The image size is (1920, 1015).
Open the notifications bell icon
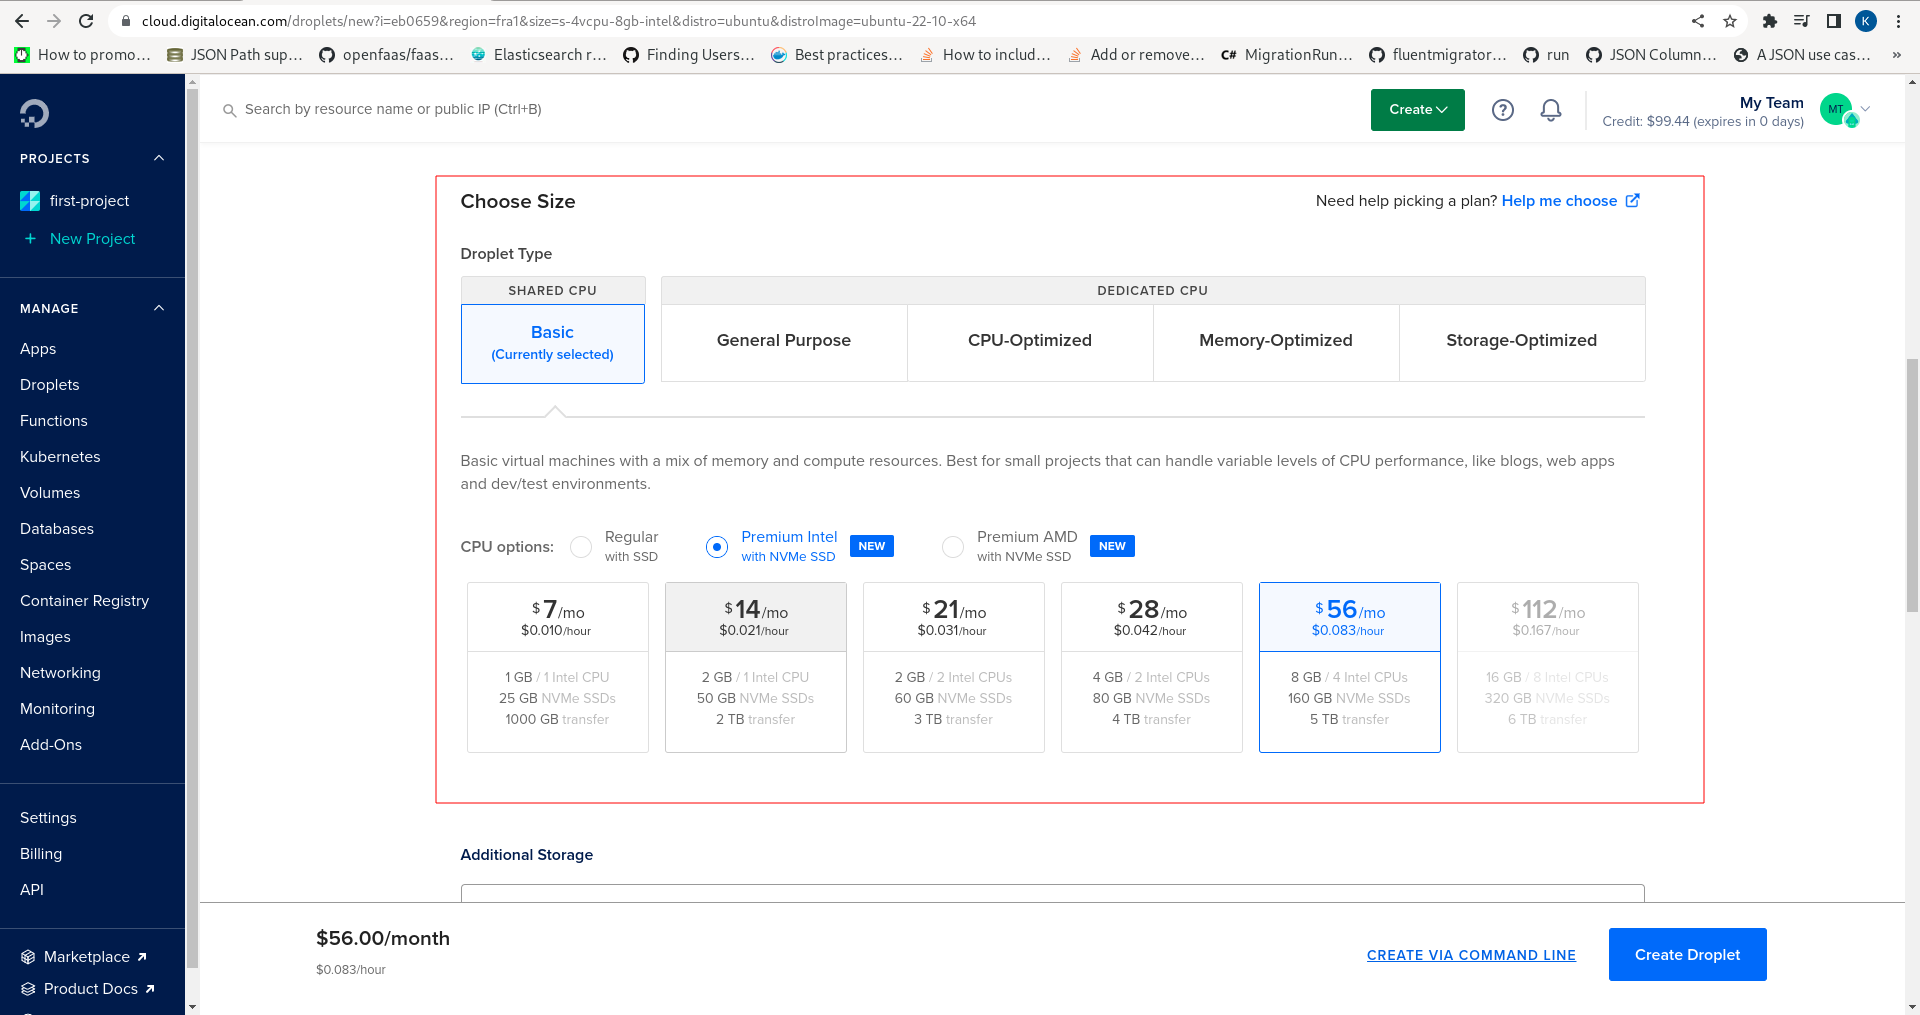[1551, 110]
